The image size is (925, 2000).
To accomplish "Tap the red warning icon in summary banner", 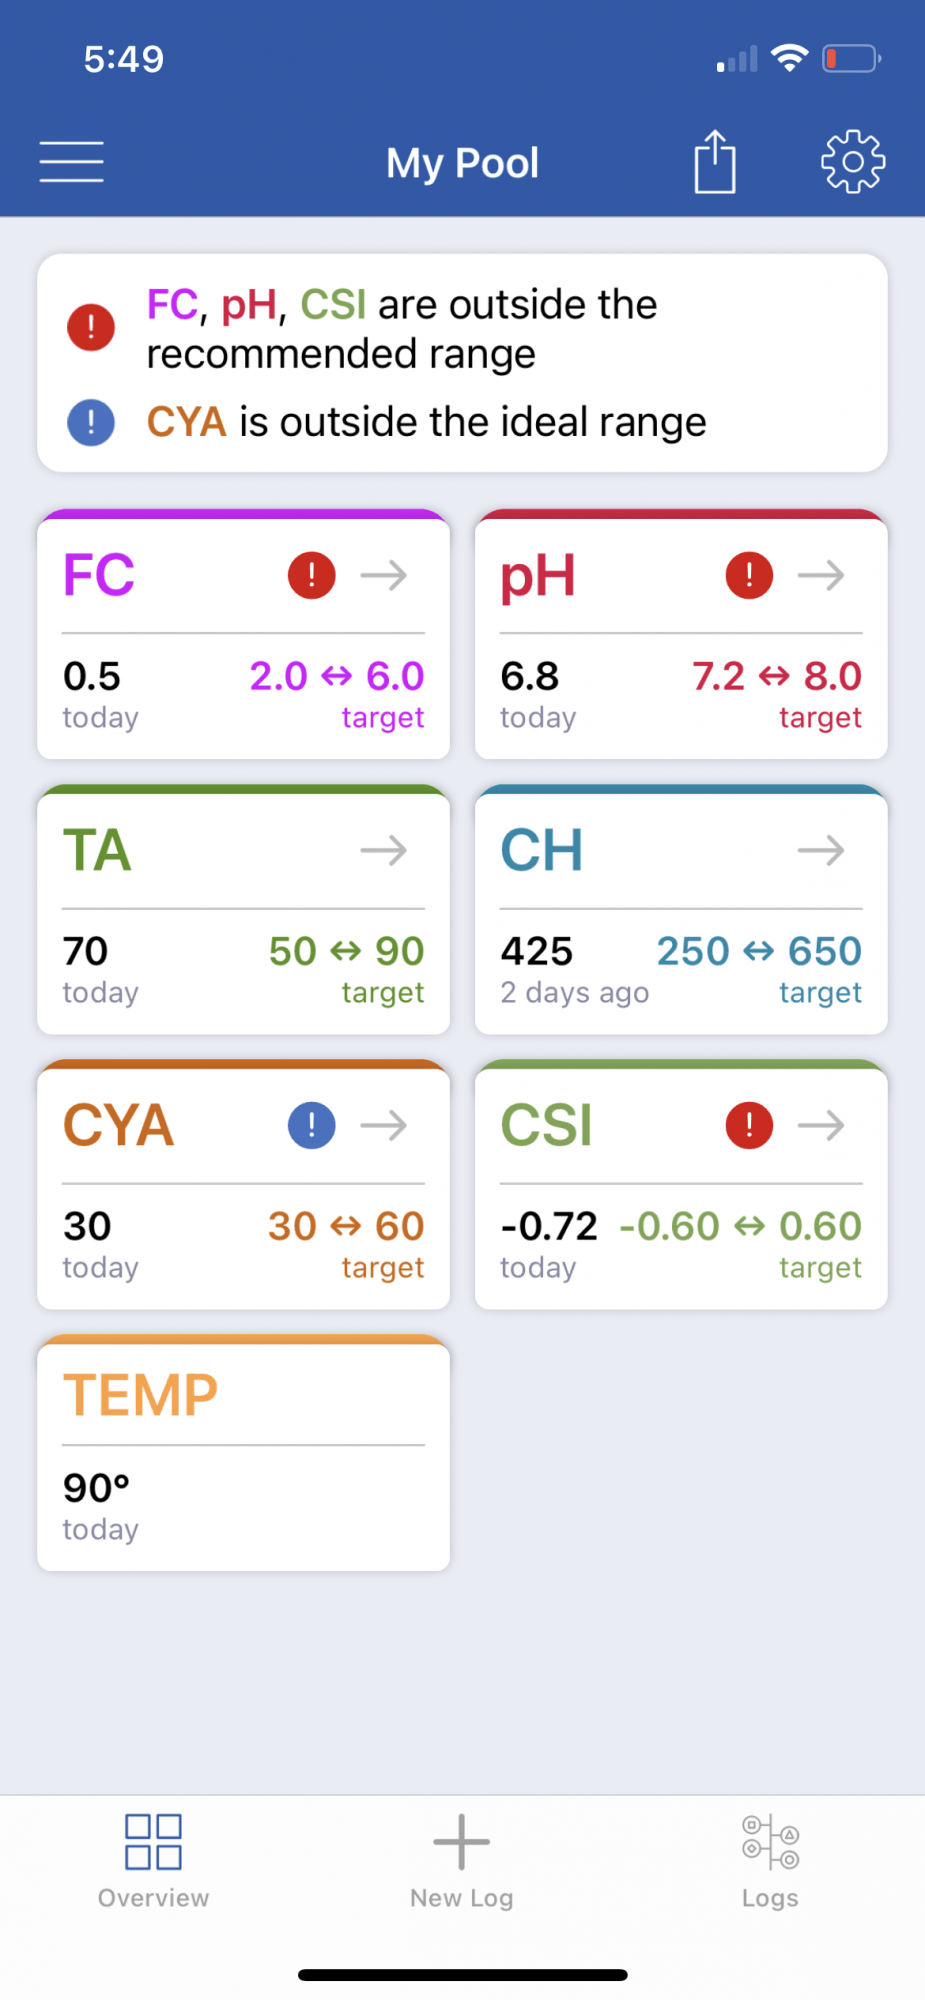I will pyautogui.click(x=91, y=327).
